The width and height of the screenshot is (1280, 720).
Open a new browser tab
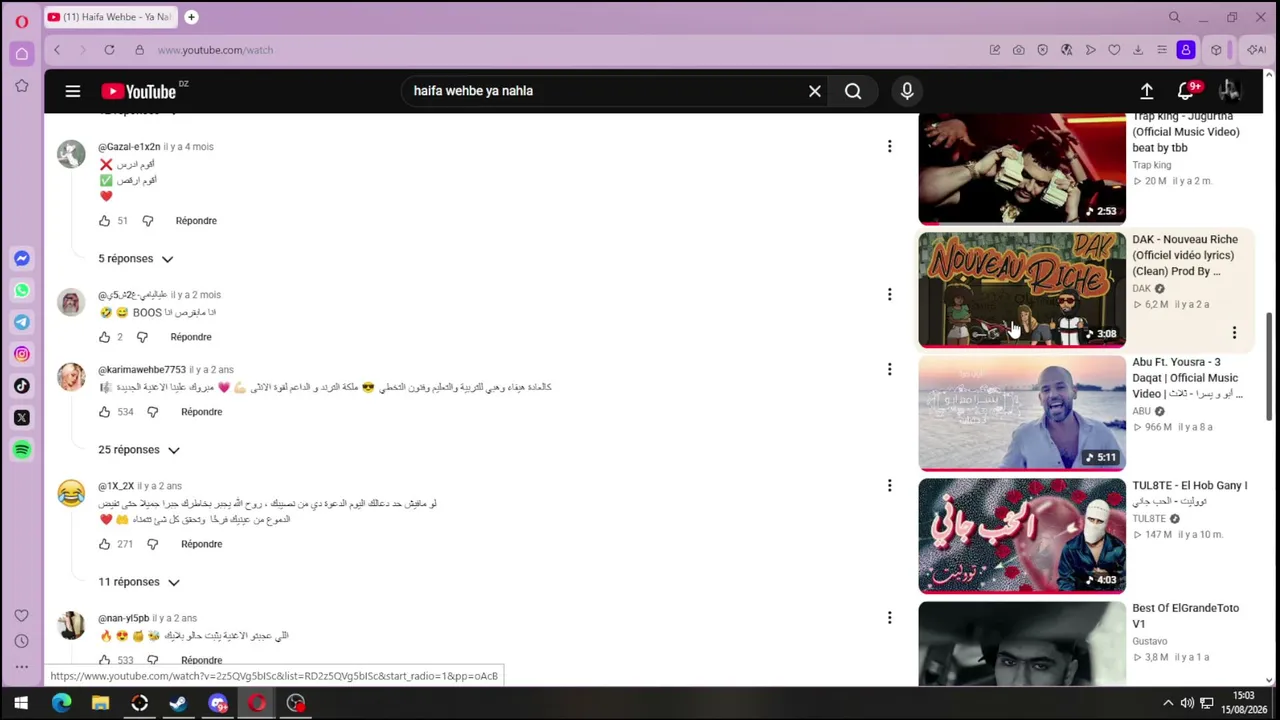coord(191,17)
